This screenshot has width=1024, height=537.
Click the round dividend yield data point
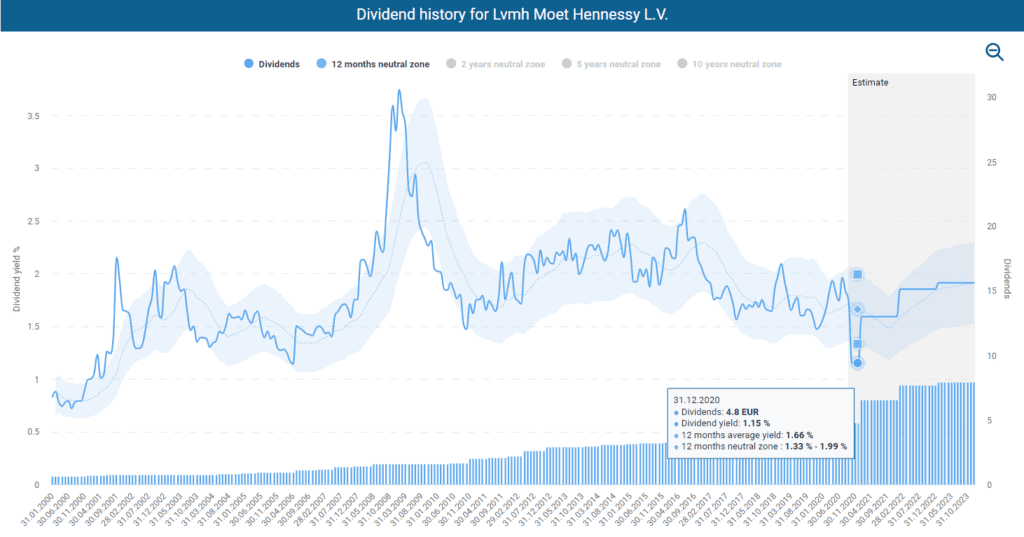coord(857,363)
